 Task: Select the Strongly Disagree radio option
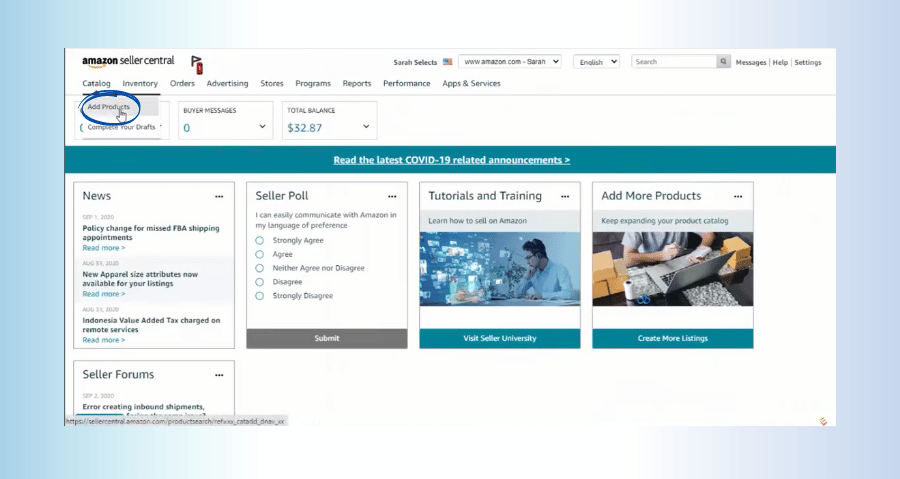259,295
